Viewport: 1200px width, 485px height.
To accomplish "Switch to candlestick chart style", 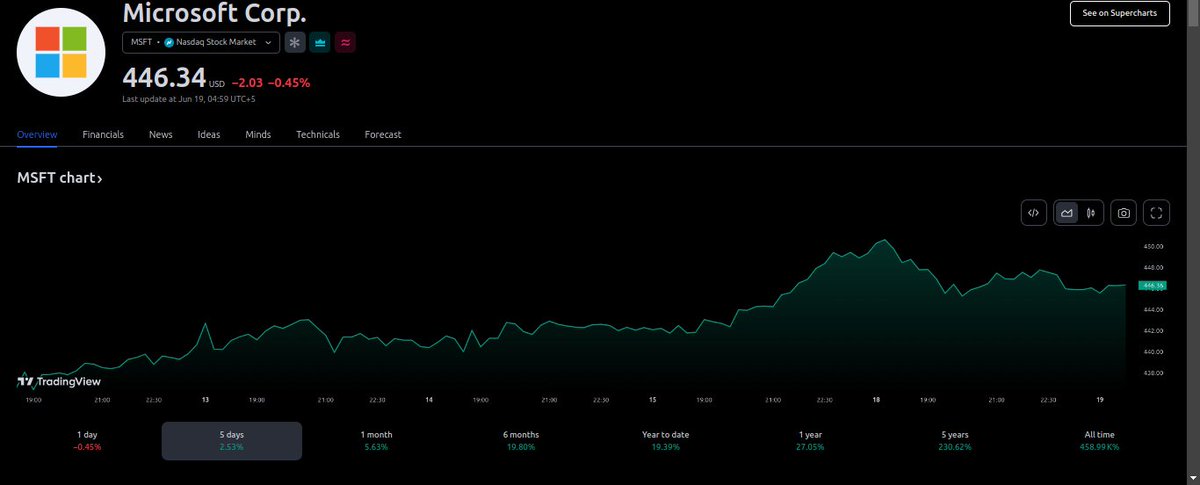I will pos(1090,212).
